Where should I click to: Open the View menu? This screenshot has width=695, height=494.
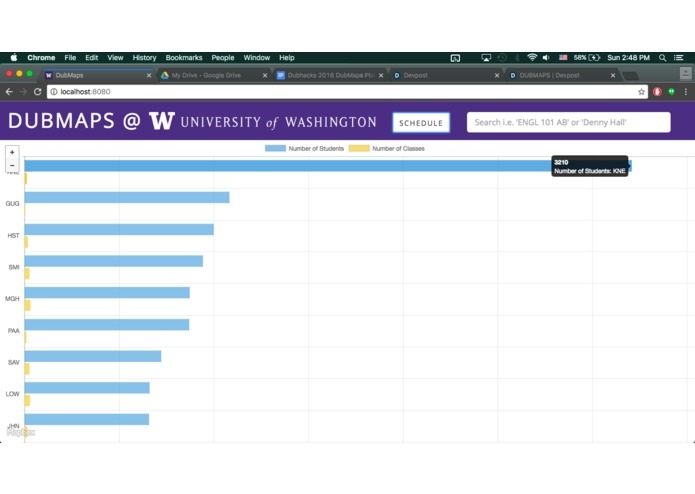(115, 58)
